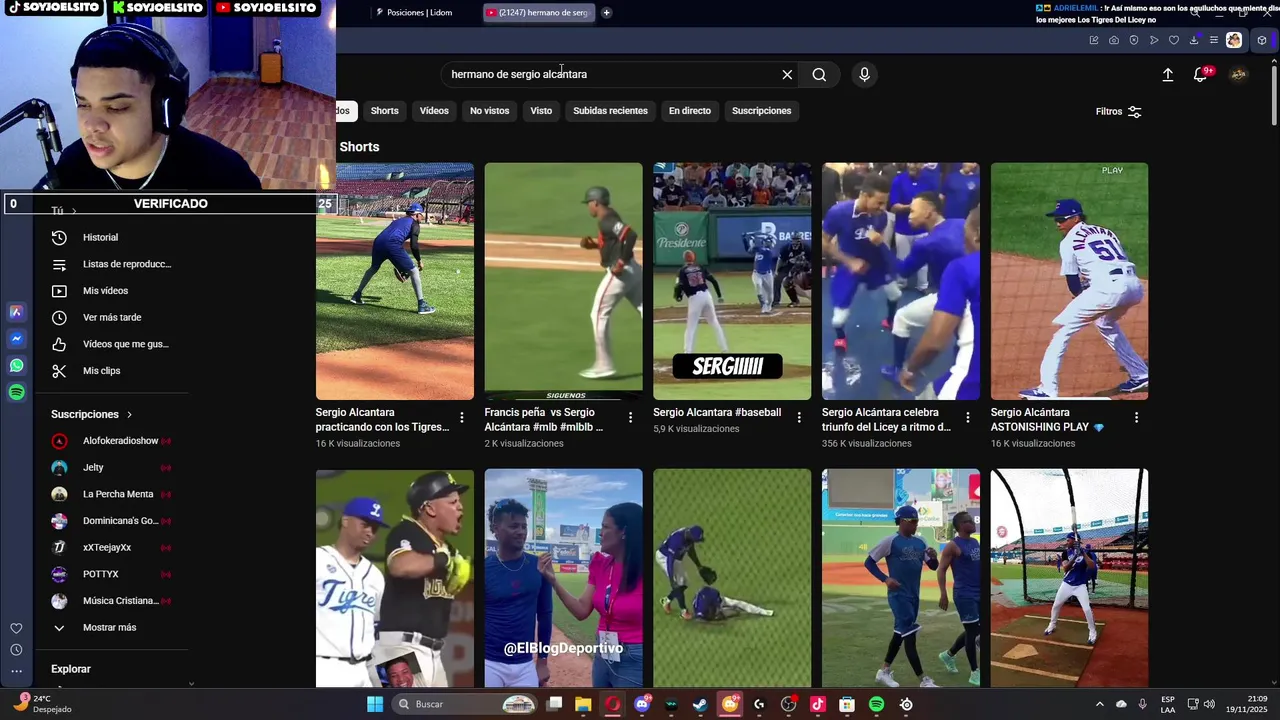
Task: Click the heart bookmark icon in address bar
Action: coord(1174,40)
